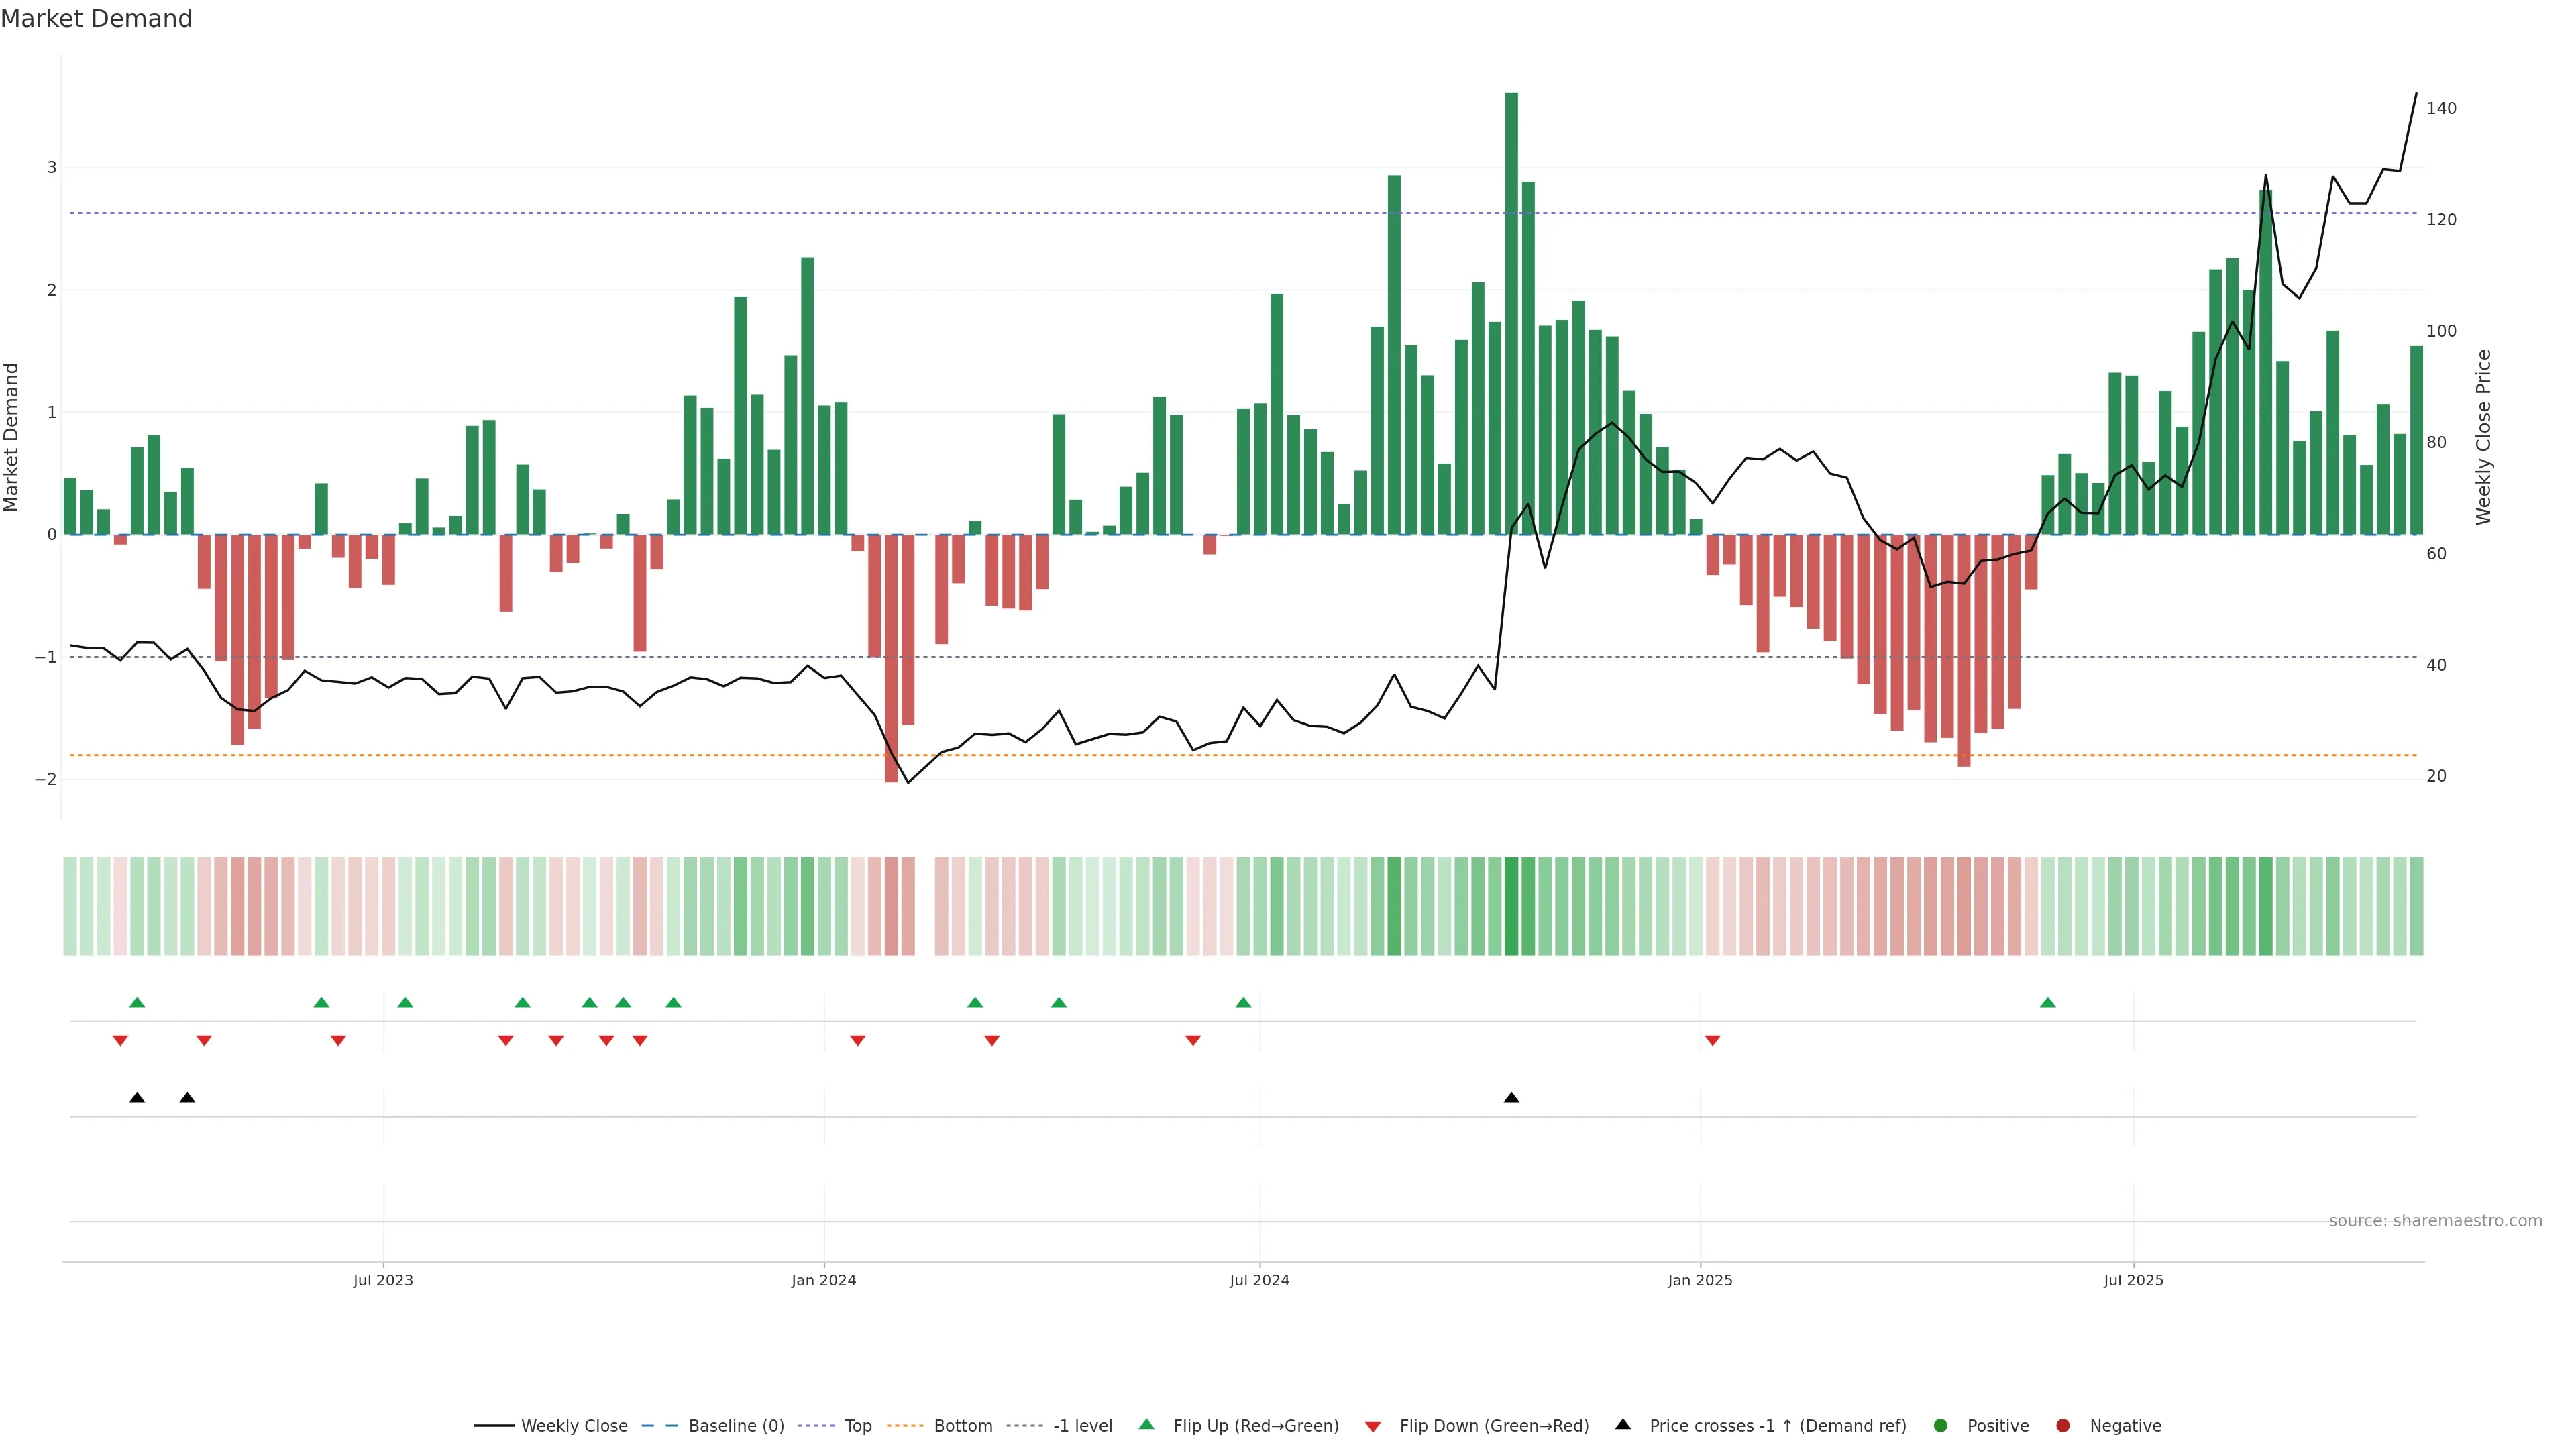Click the black Price crosses -1 legend triangle

[x=1623, y=1425]
